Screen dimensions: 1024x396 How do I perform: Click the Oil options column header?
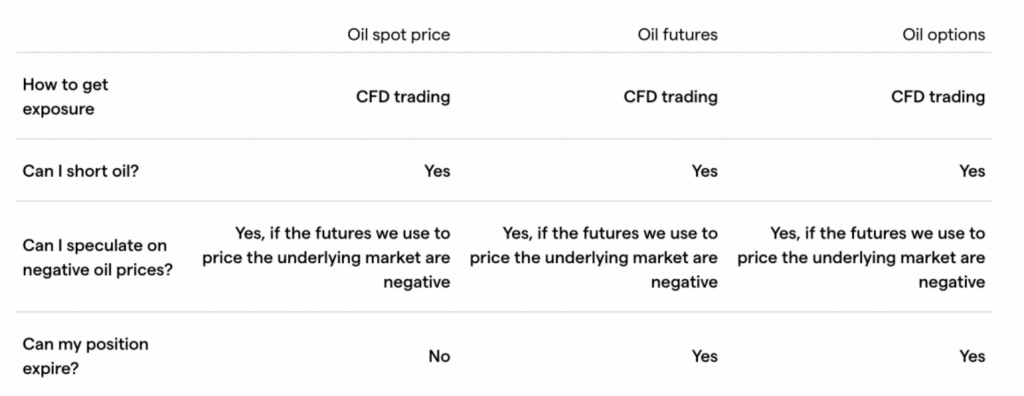[x=944, y=35]
